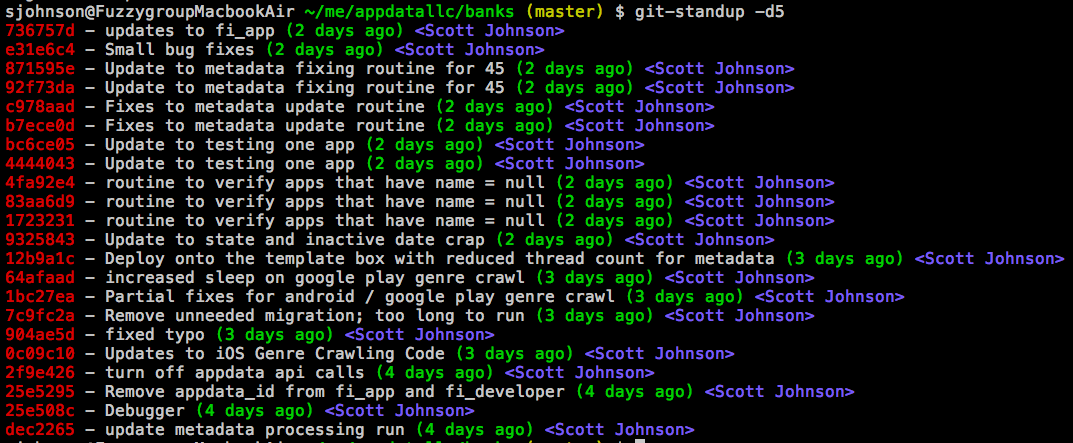Select commit hash 7c9fc2a
The height and width of the screenshot is (443, 1073).
coord(40,316)
